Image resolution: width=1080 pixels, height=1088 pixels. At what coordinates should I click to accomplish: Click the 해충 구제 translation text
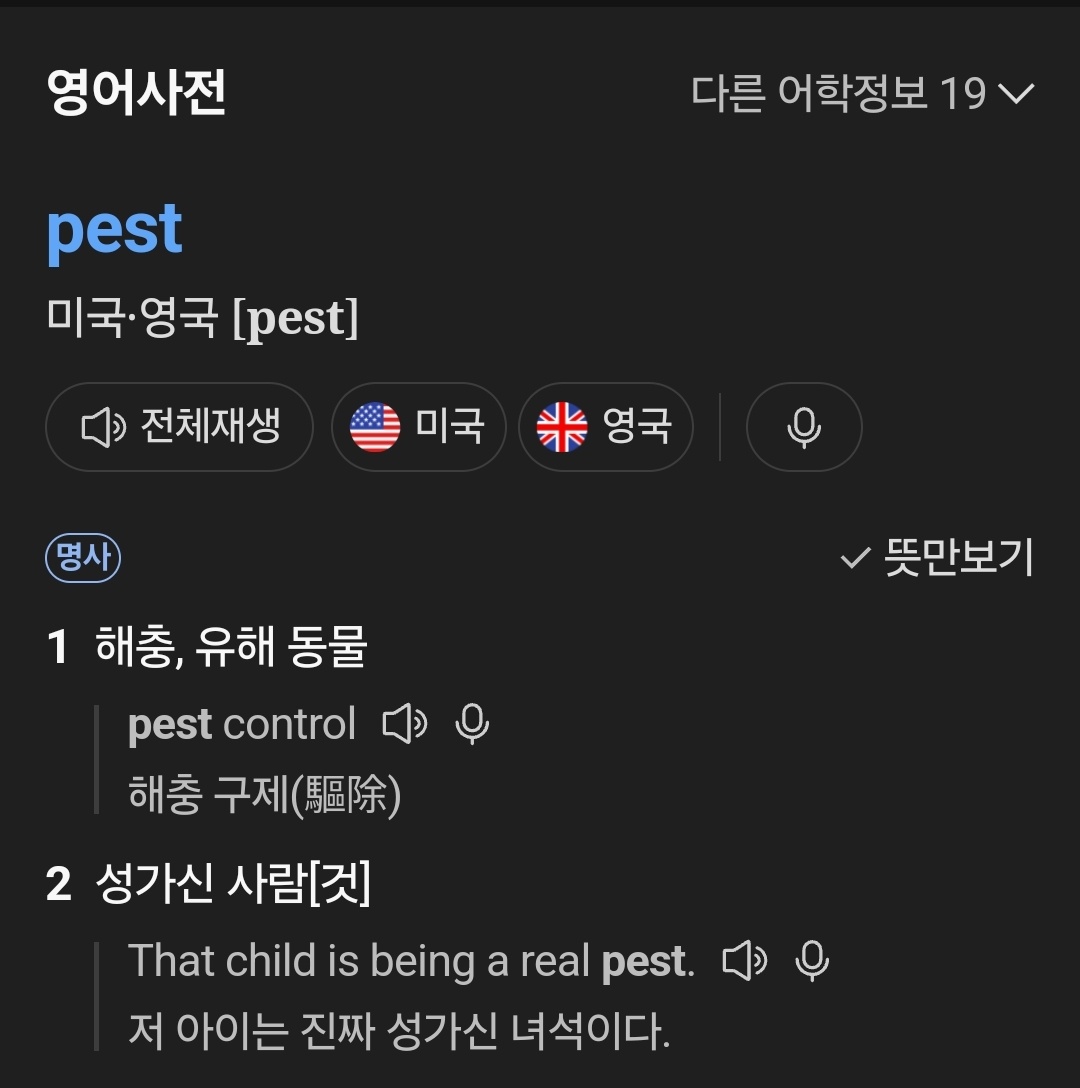point(265,796)
